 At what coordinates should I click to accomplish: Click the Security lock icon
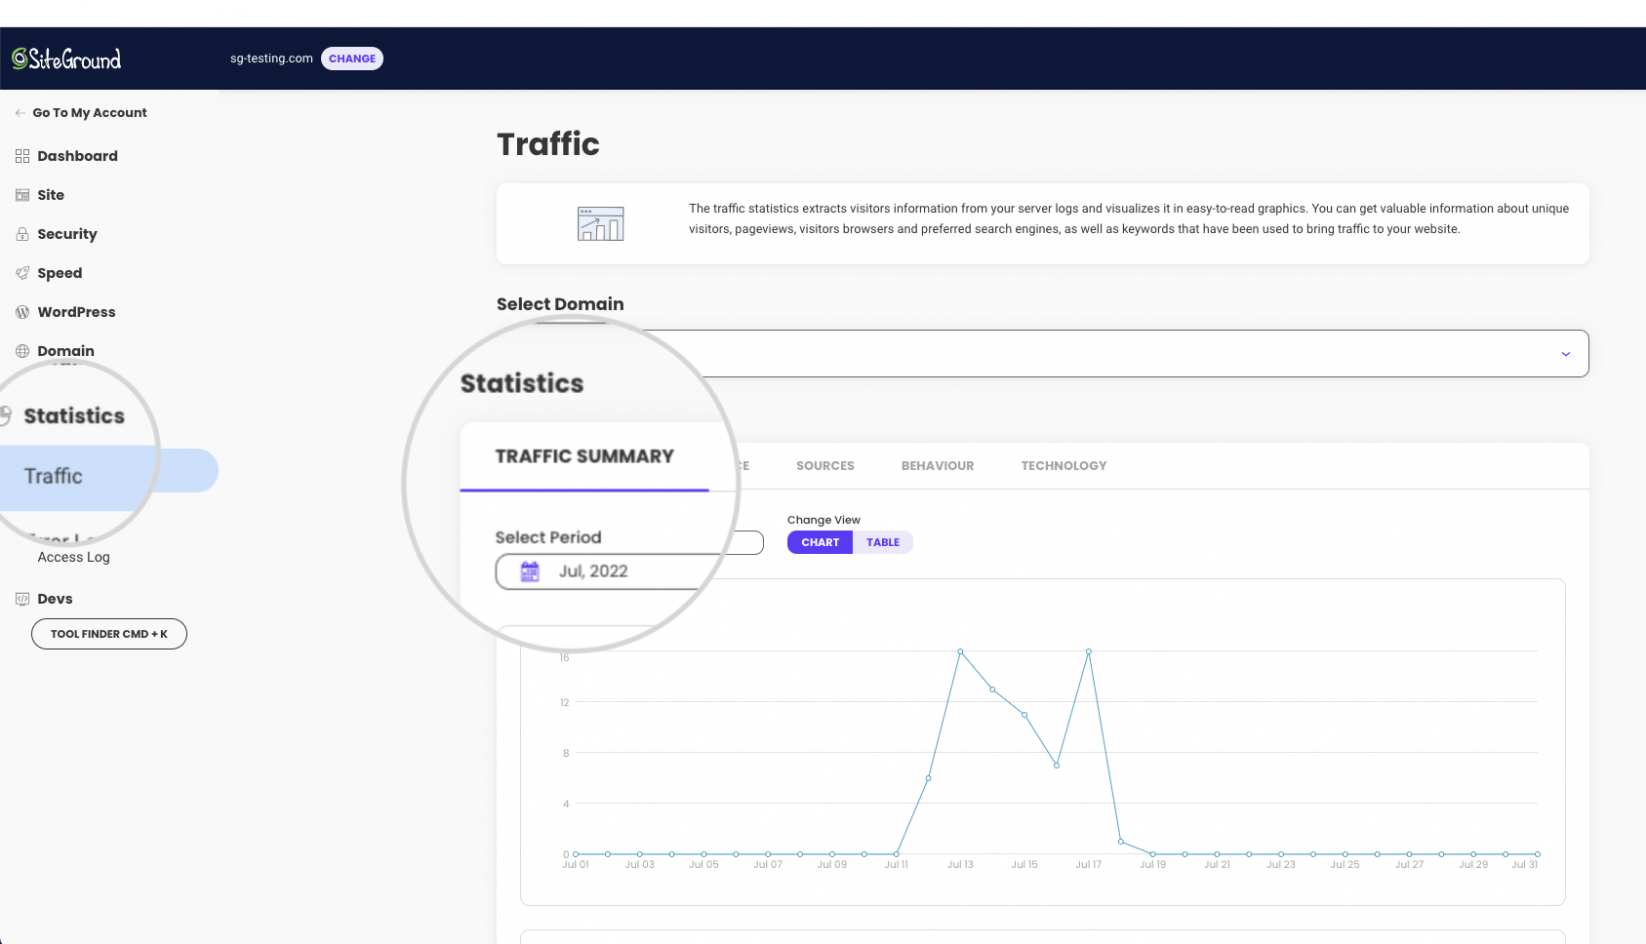click(22, 234)
